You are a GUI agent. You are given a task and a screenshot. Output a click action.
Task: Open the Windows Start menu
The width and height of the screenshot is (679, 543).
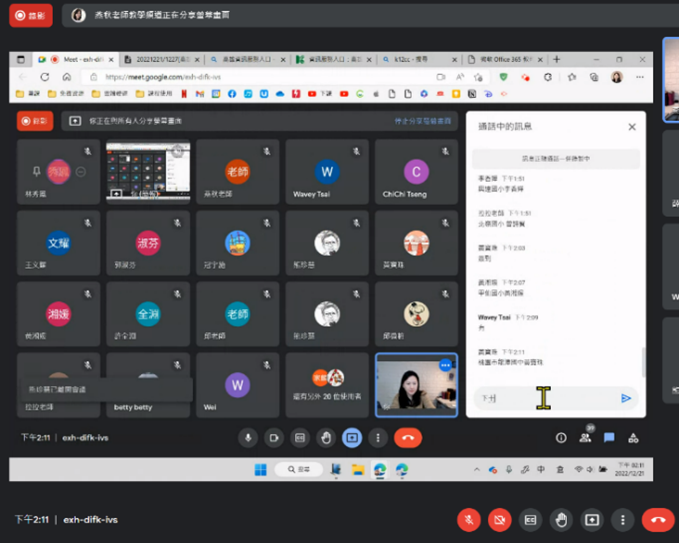click(261, 470)
